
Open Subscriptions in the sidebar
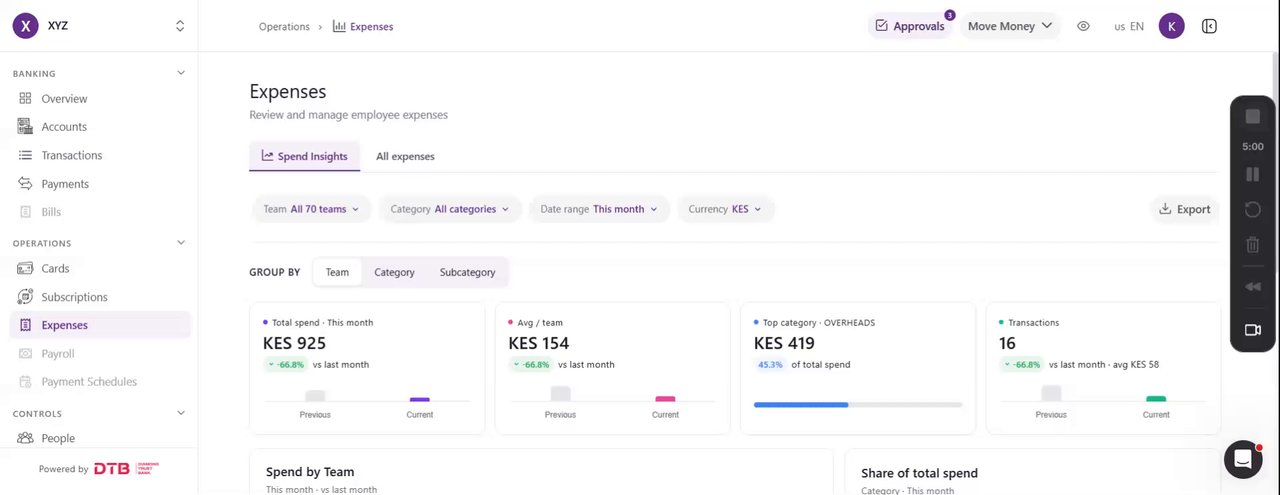(x=74, y=297)
